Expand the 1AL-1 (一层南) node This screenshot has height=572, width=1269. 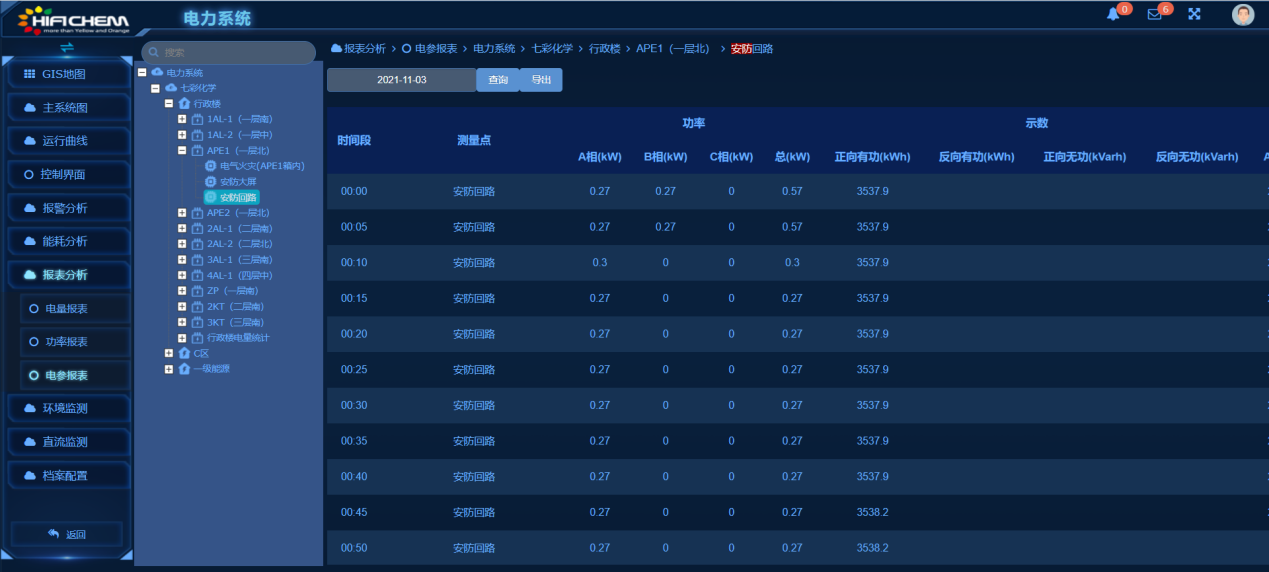click(182, 119)
